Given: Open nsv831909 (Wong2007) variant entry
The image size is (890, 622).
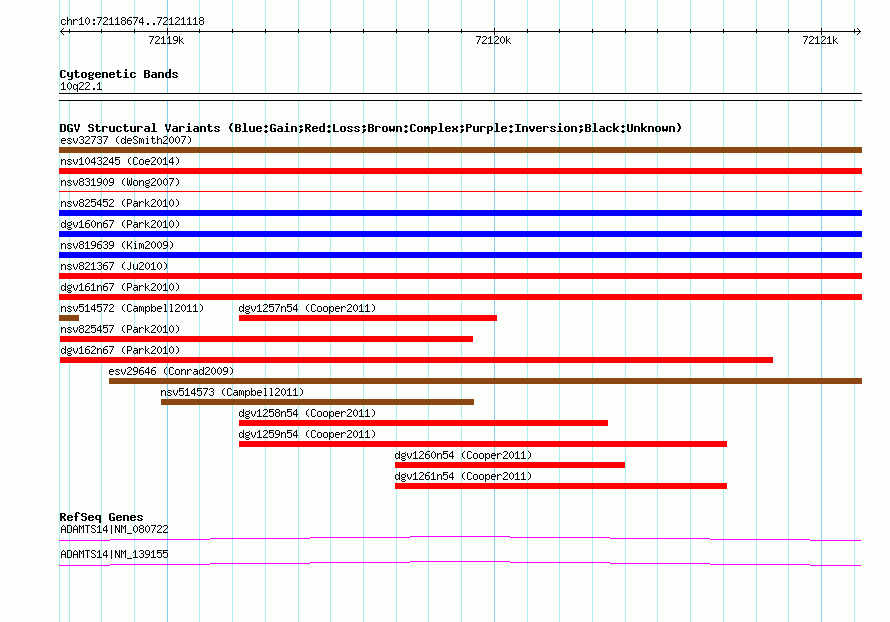Looking at the screenshot, I should click(120, 182).
